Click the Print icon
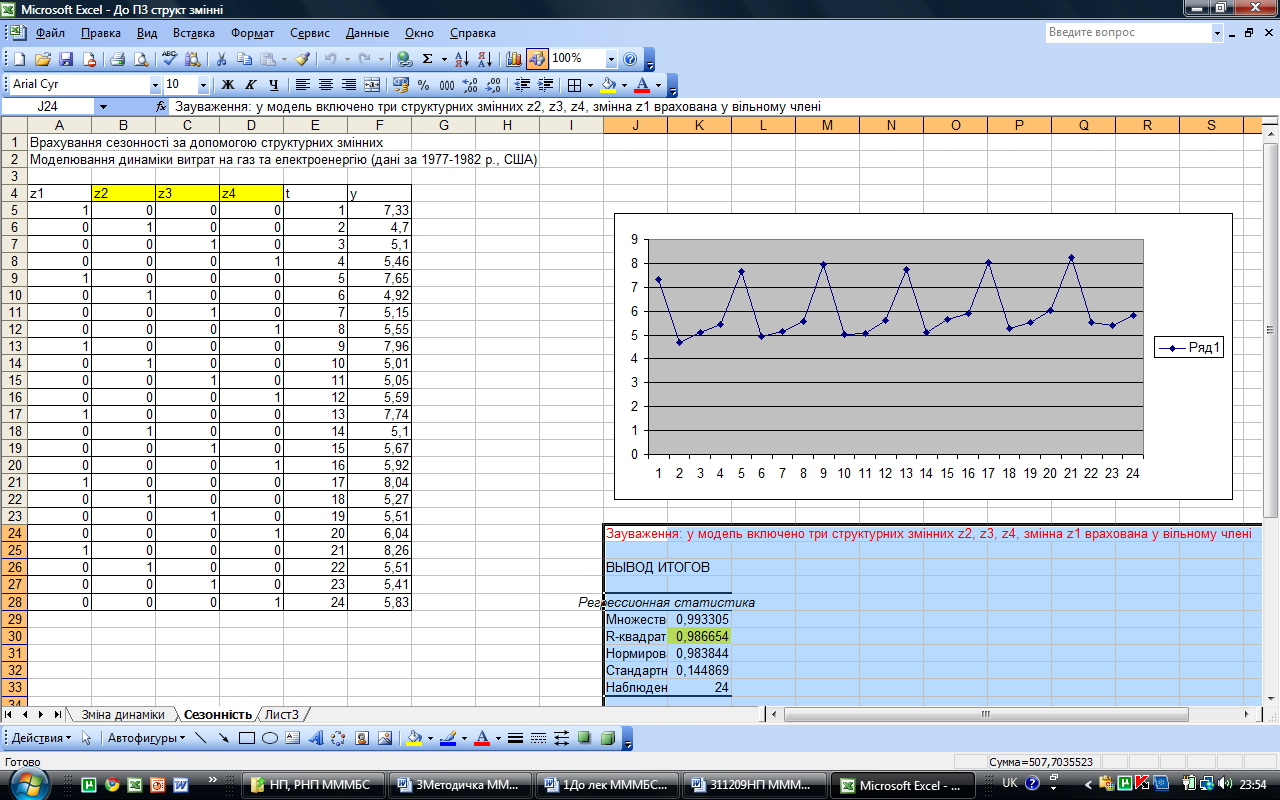The image size is (1280, 800). tap(117, 59)
